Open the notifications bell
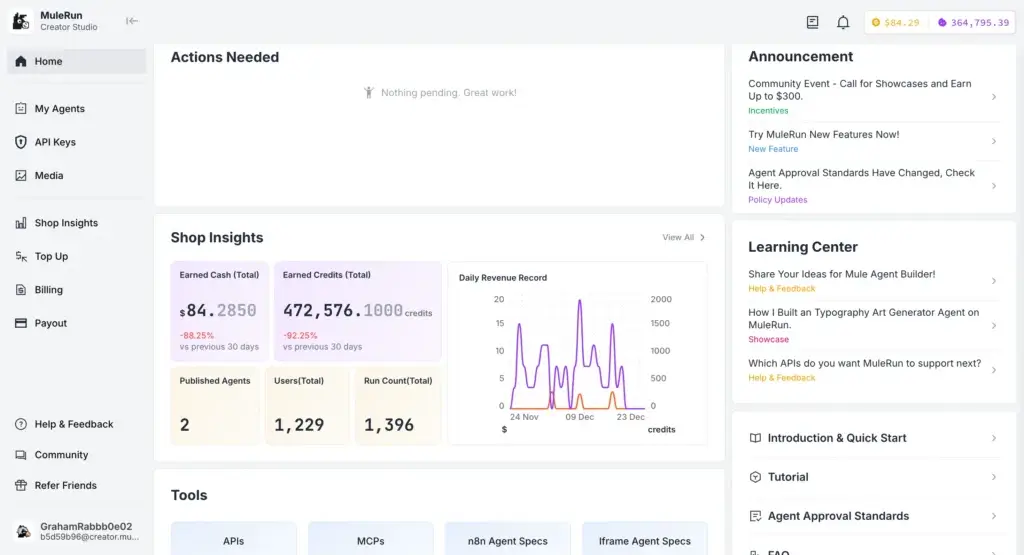The image size is (1024, 555). [x=843, y=22]
